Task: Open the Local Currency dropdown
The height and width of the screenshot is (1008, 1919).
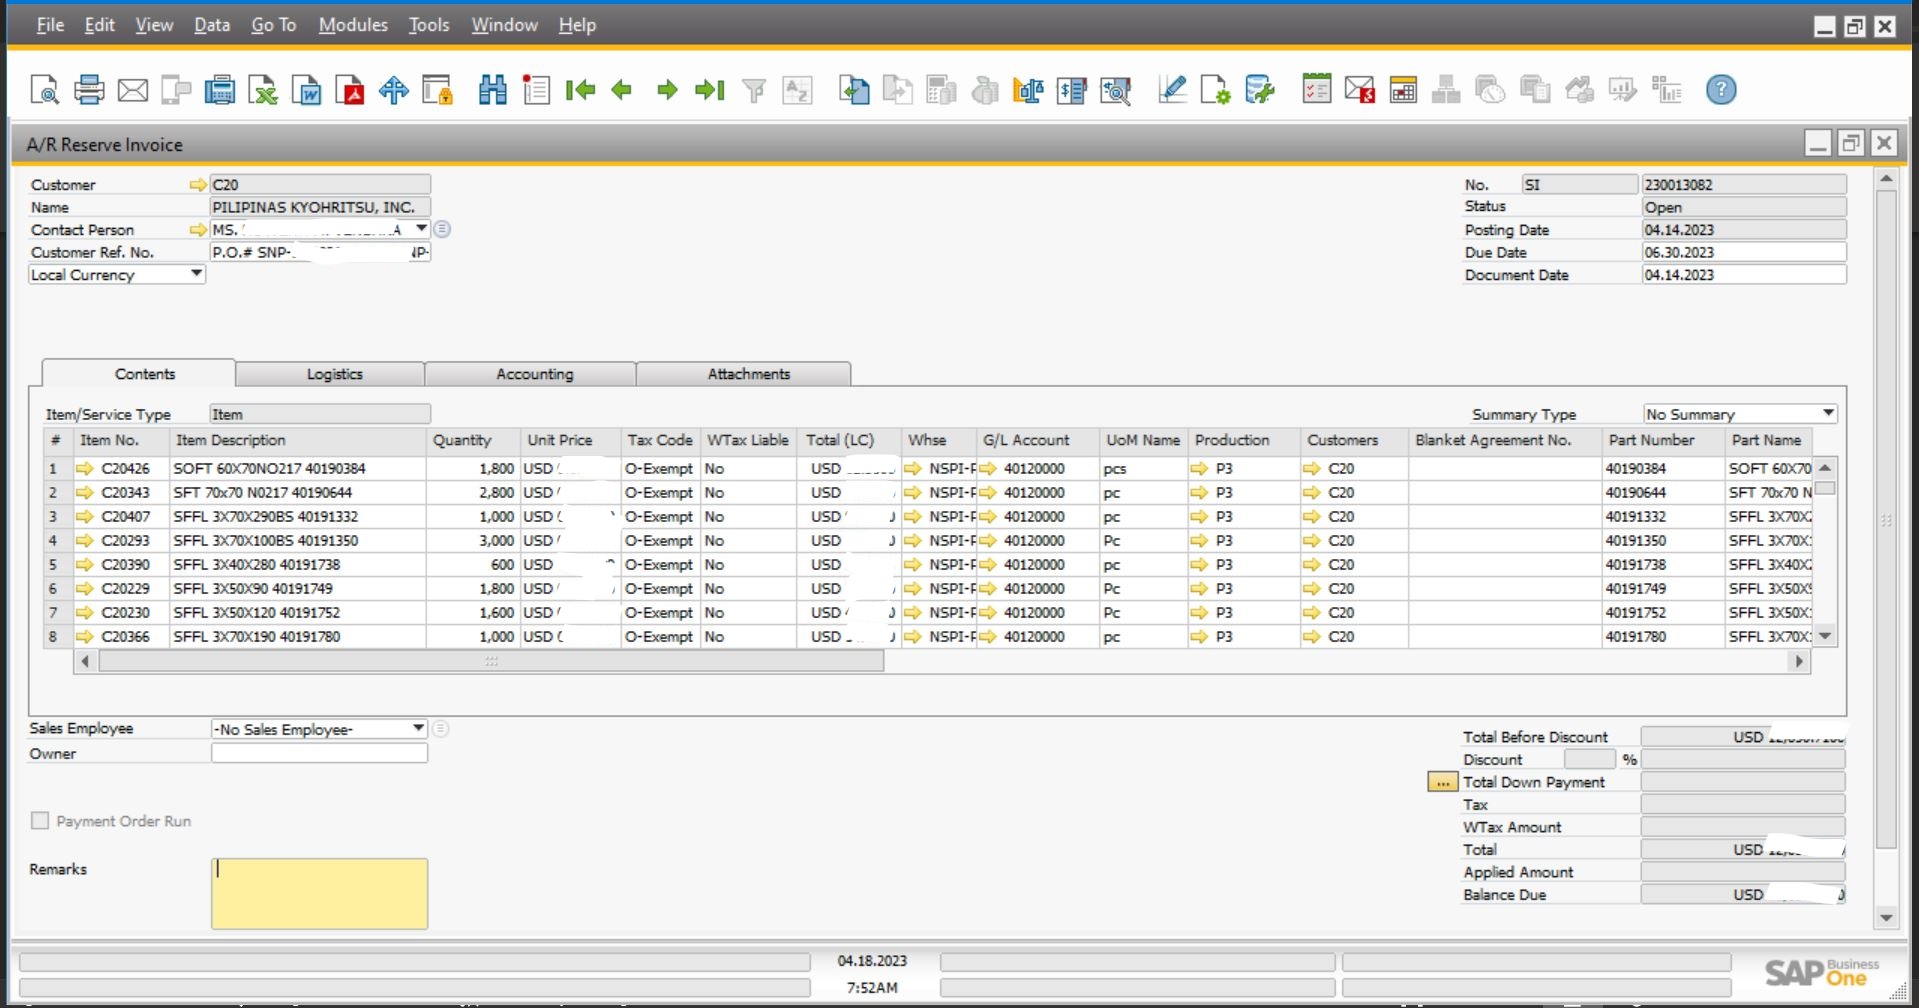Action: click(196, 274)
